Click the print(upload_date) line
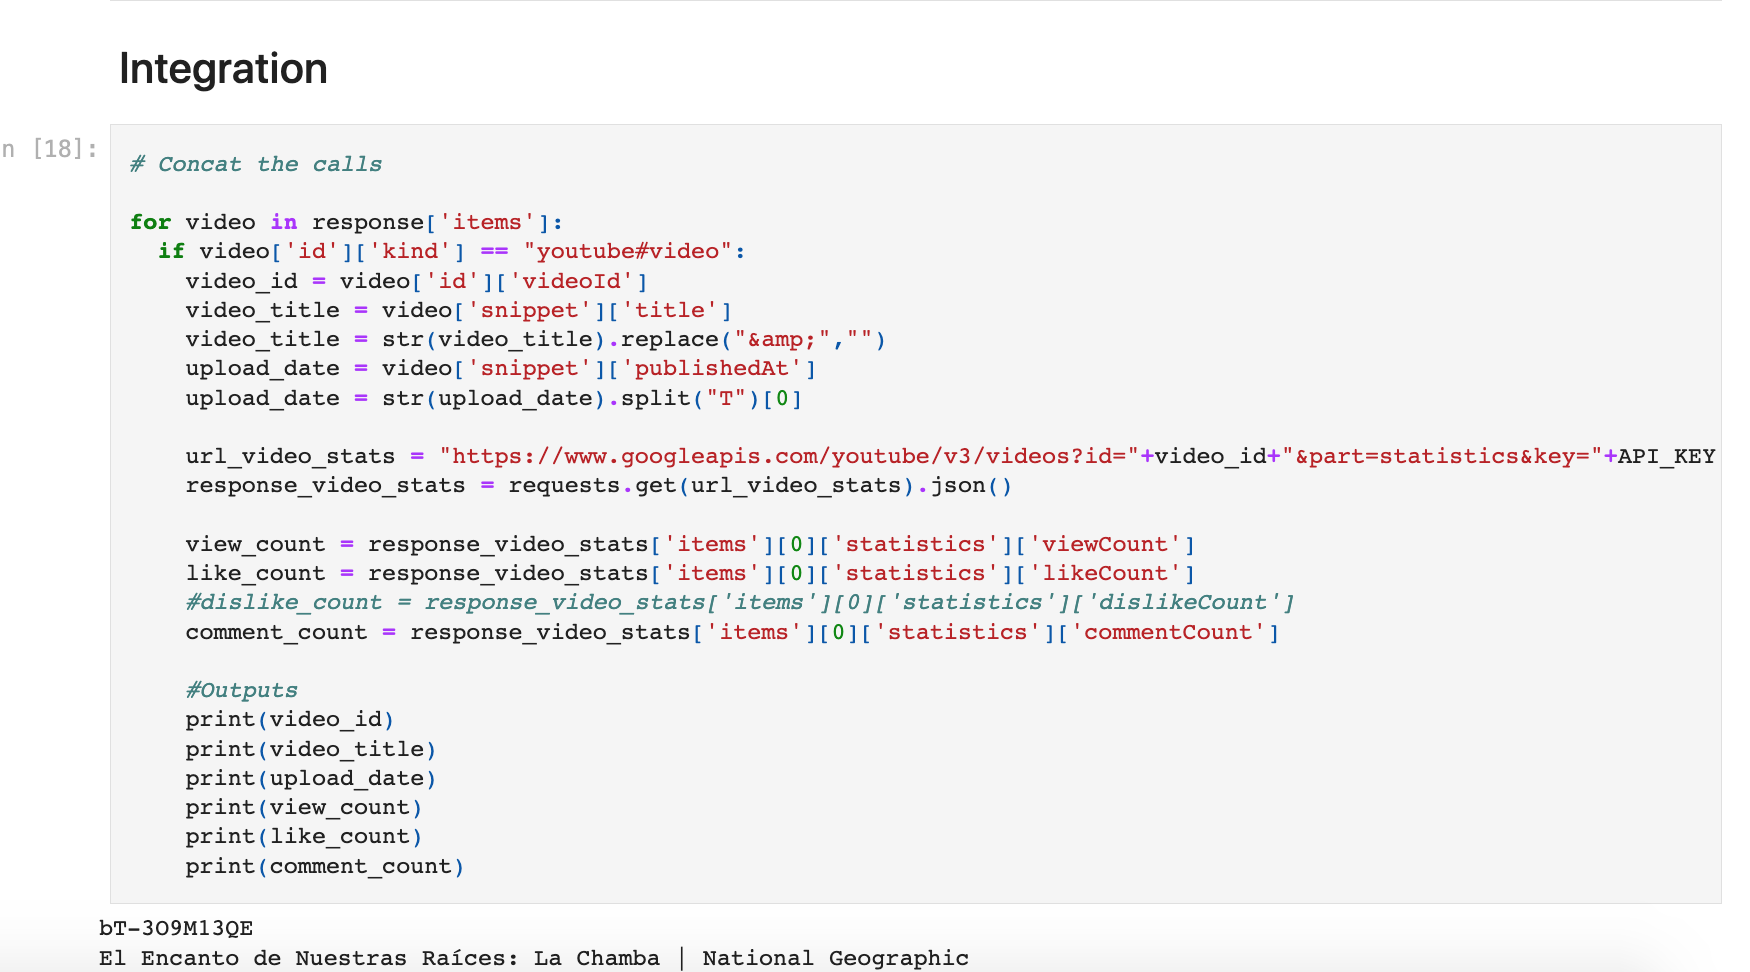The height and width of the screenshot is (972, 1750). coord(311,778)
